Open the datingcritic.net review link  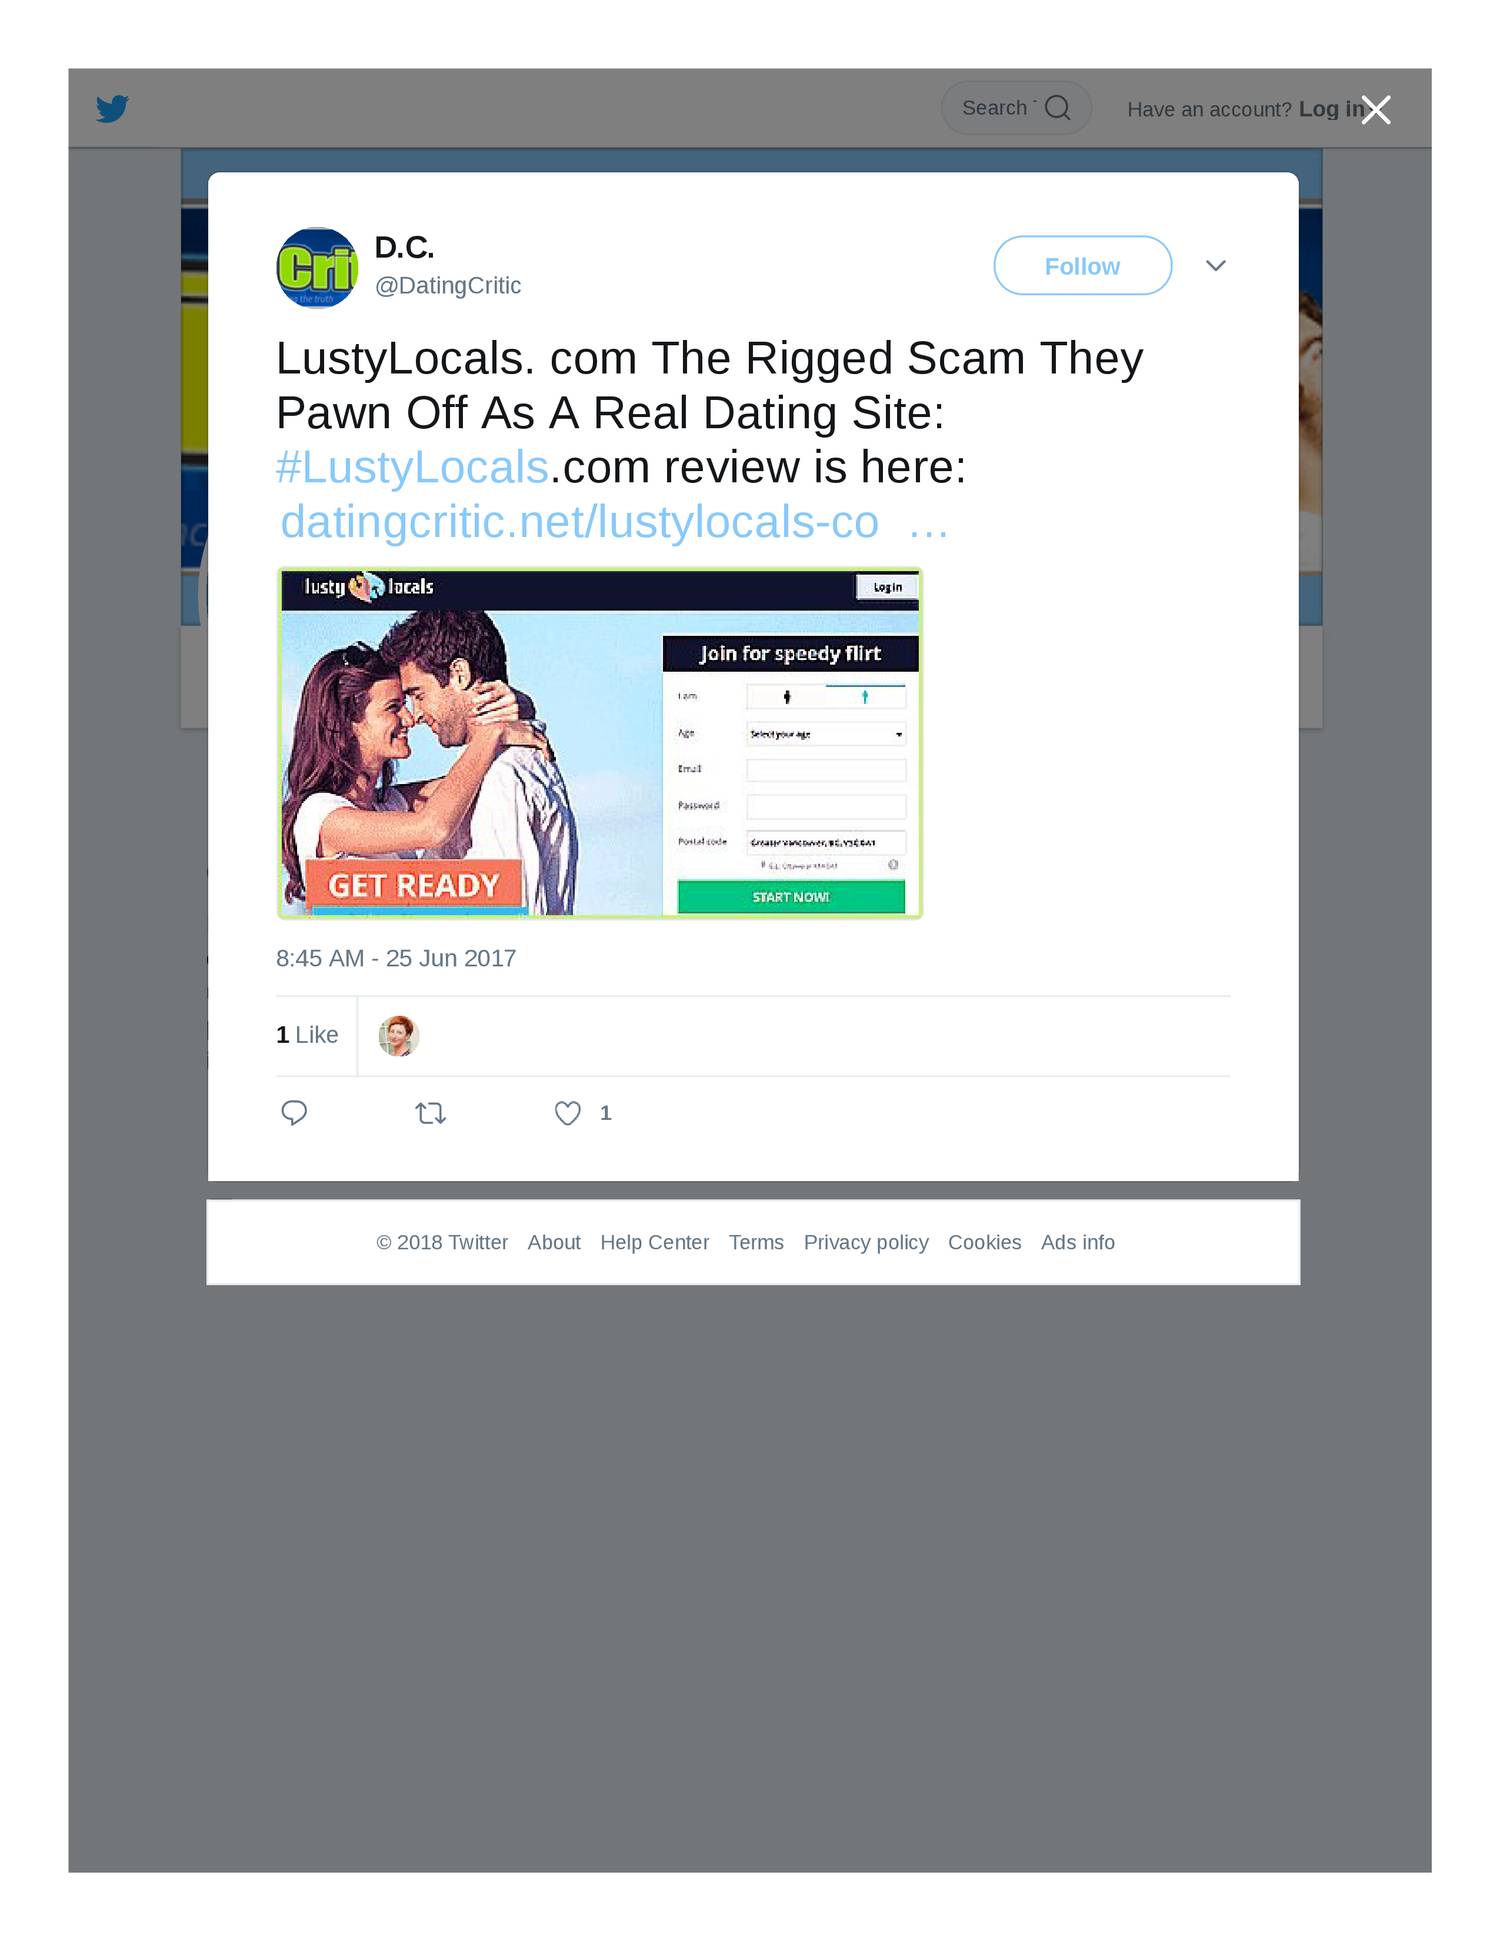click(x=614, y=522)
